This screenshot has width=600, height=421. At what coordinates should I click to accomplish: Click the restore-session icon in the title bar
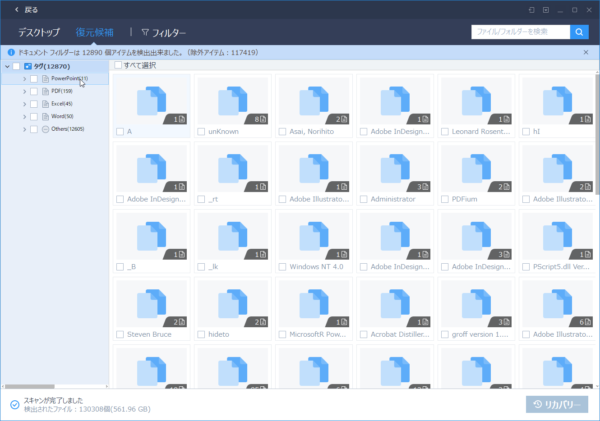tap(532, 10)
